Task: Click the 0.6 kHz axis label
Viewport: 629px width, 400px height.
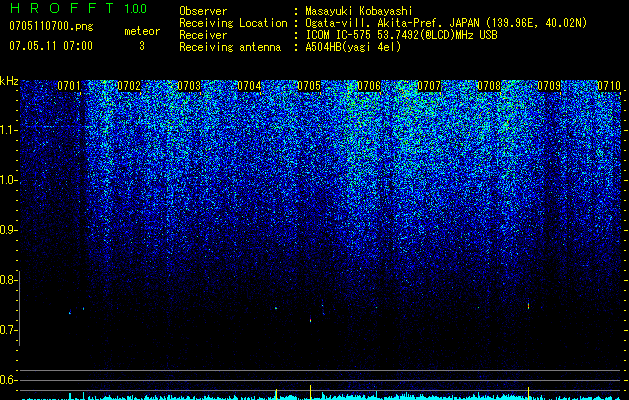Action: (x=7, y=380)
